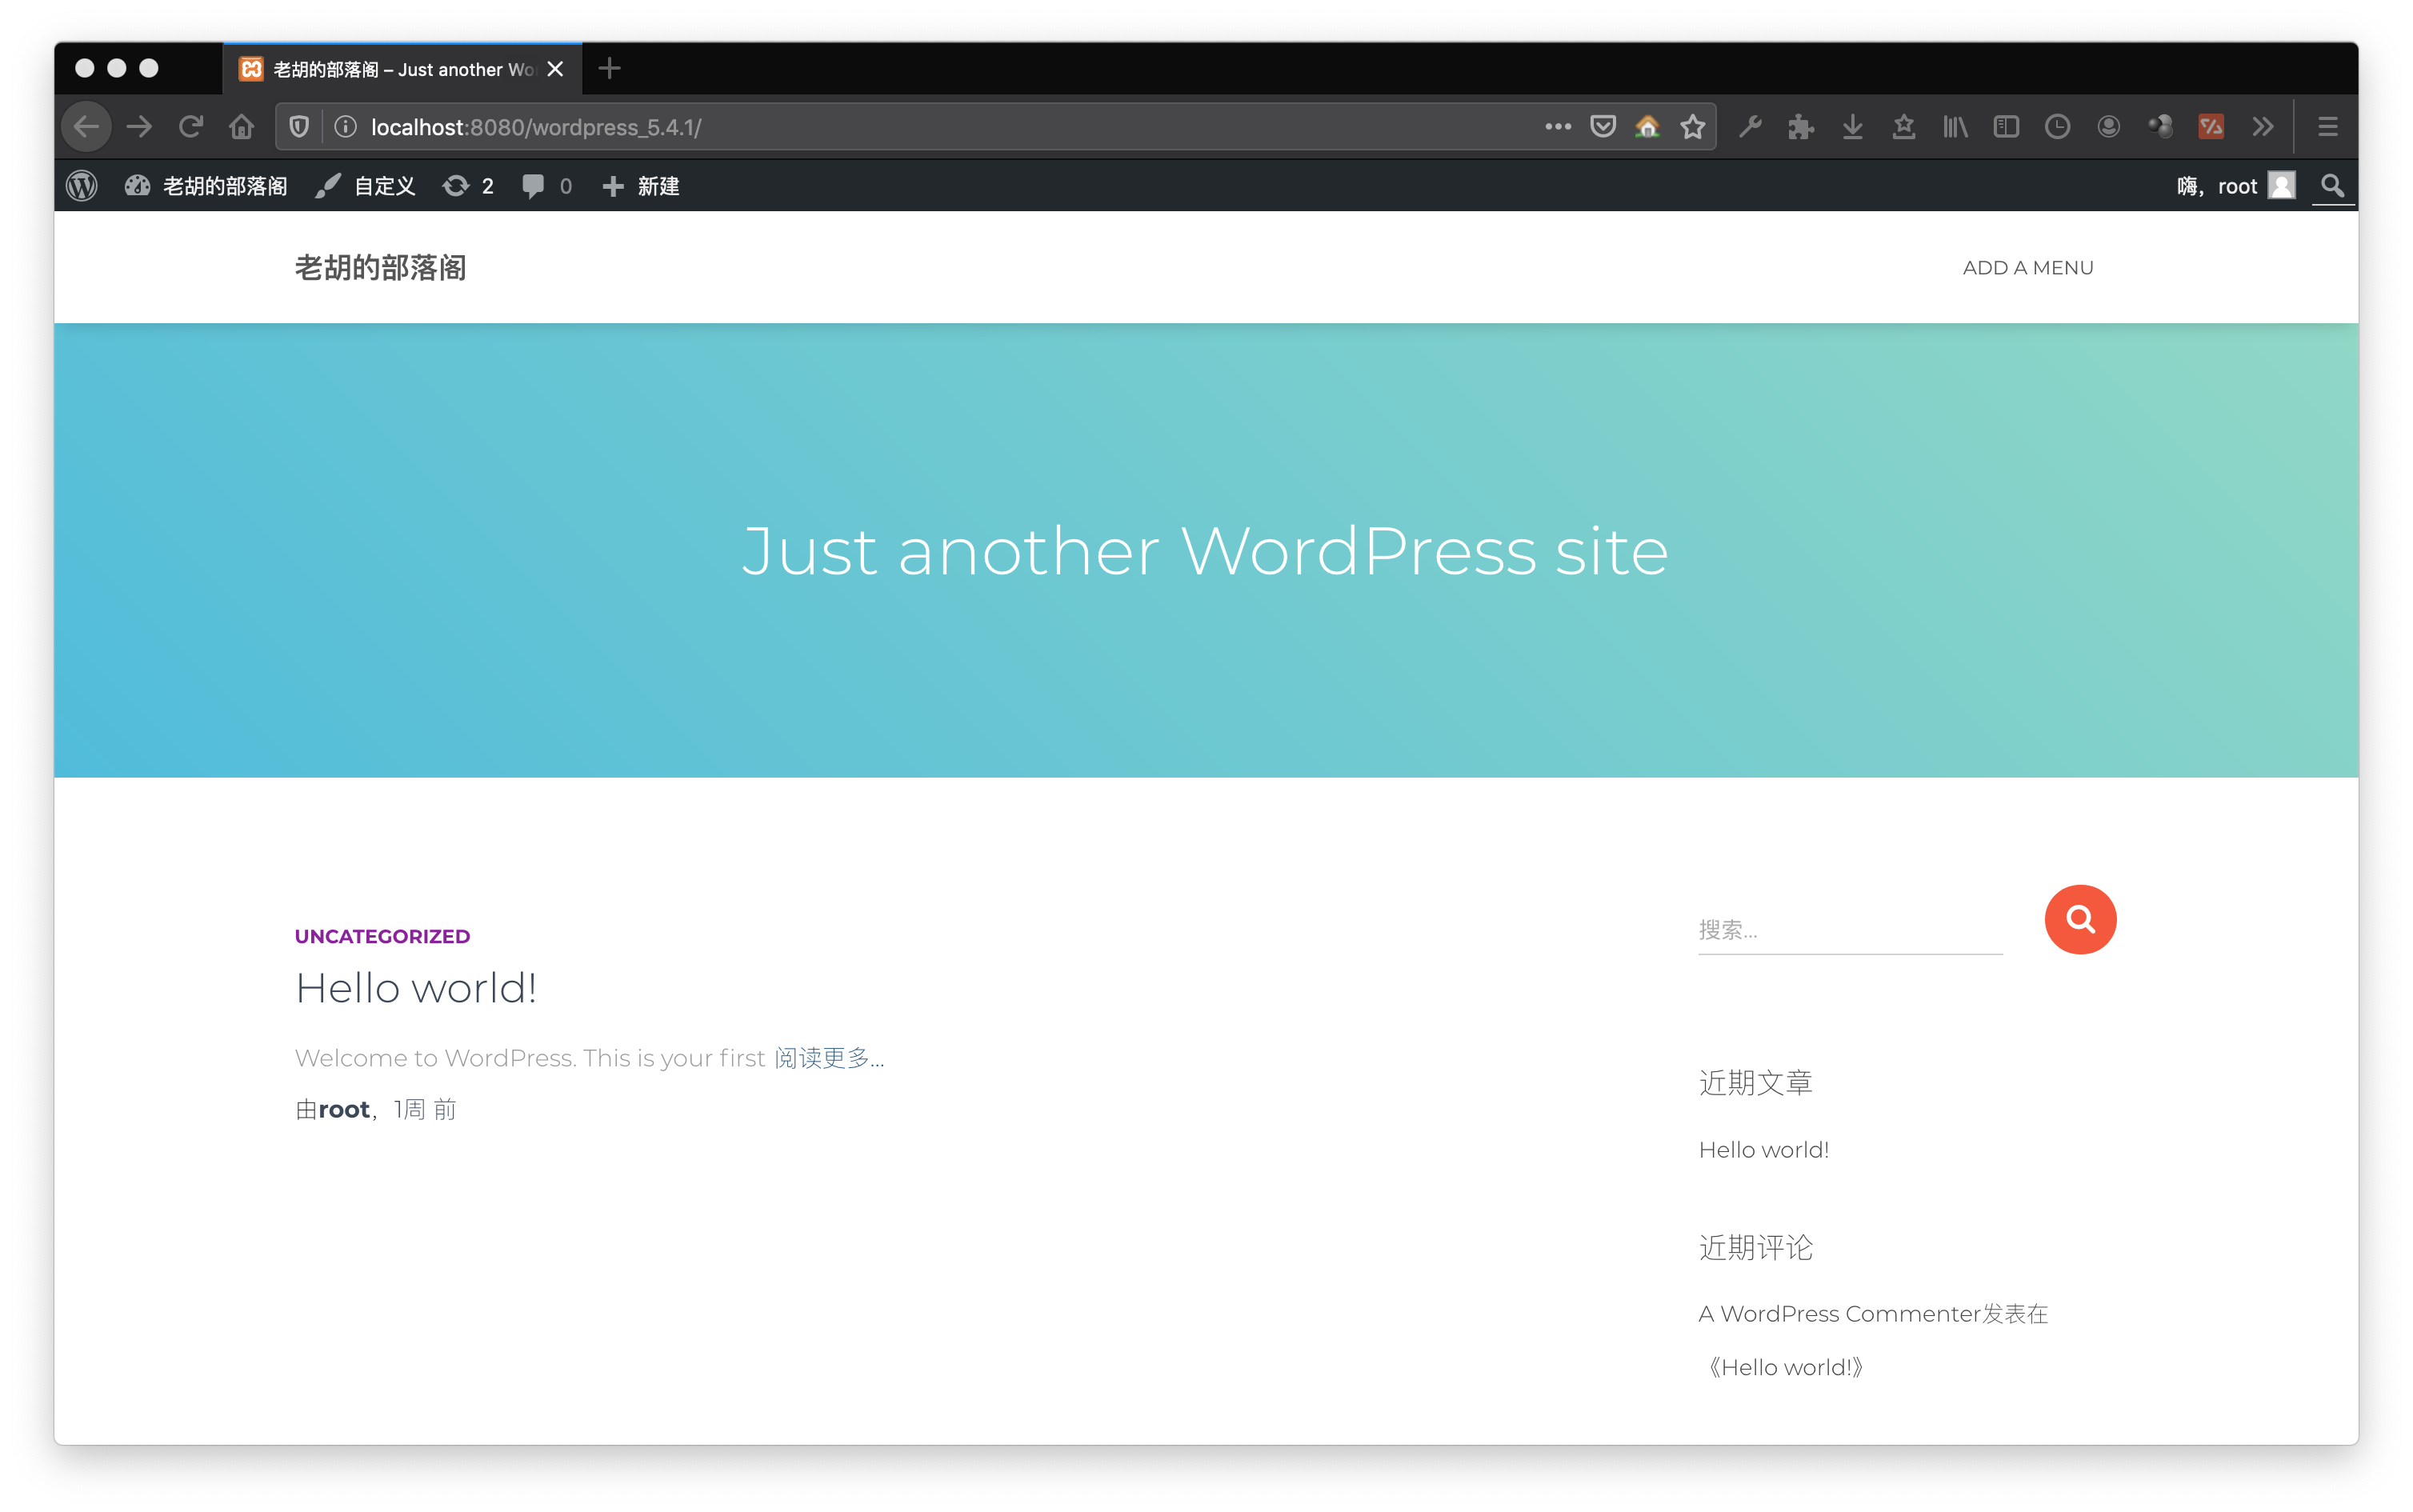2413x1512 pixels.
Task: Click the orange house extension icon in address bar
Action: 1647,127
